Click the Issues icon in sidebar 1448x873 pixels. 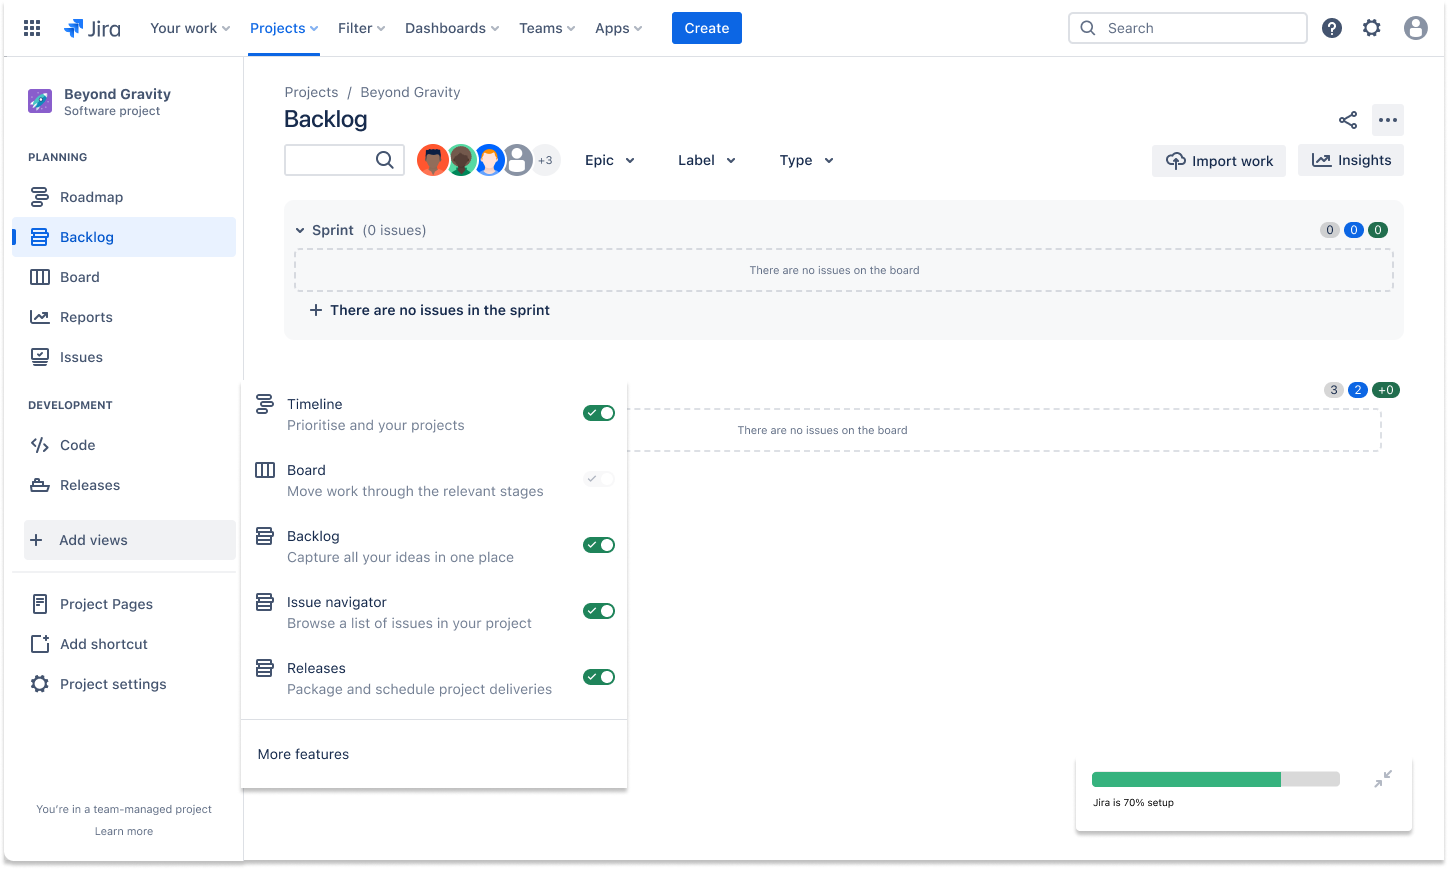click(40, 357)
